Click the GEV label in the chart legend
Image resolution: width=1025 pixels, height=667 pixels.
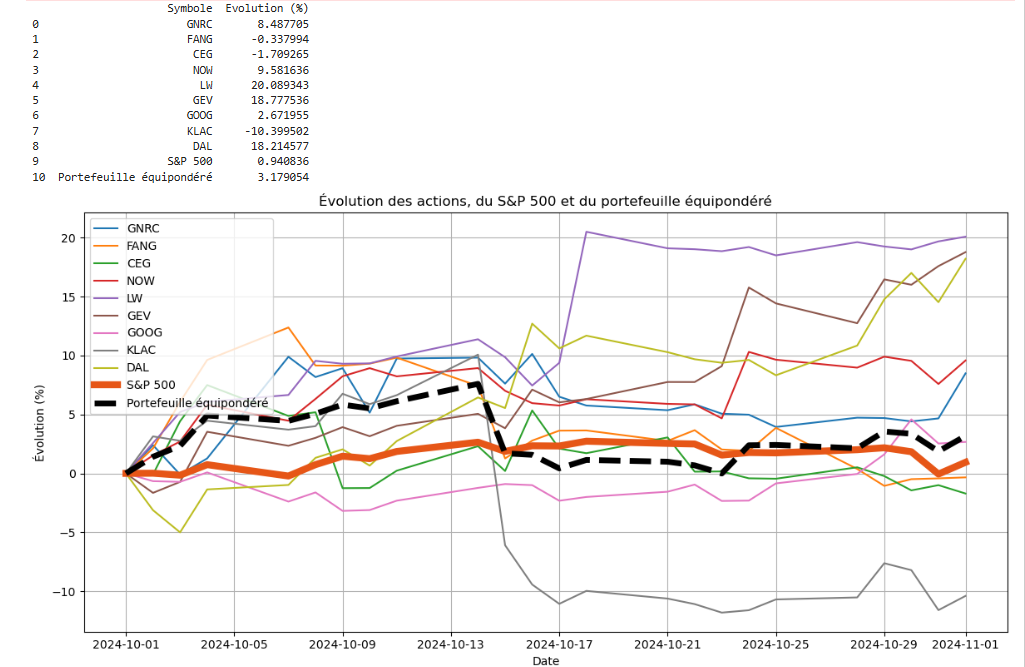click(139, 316)
